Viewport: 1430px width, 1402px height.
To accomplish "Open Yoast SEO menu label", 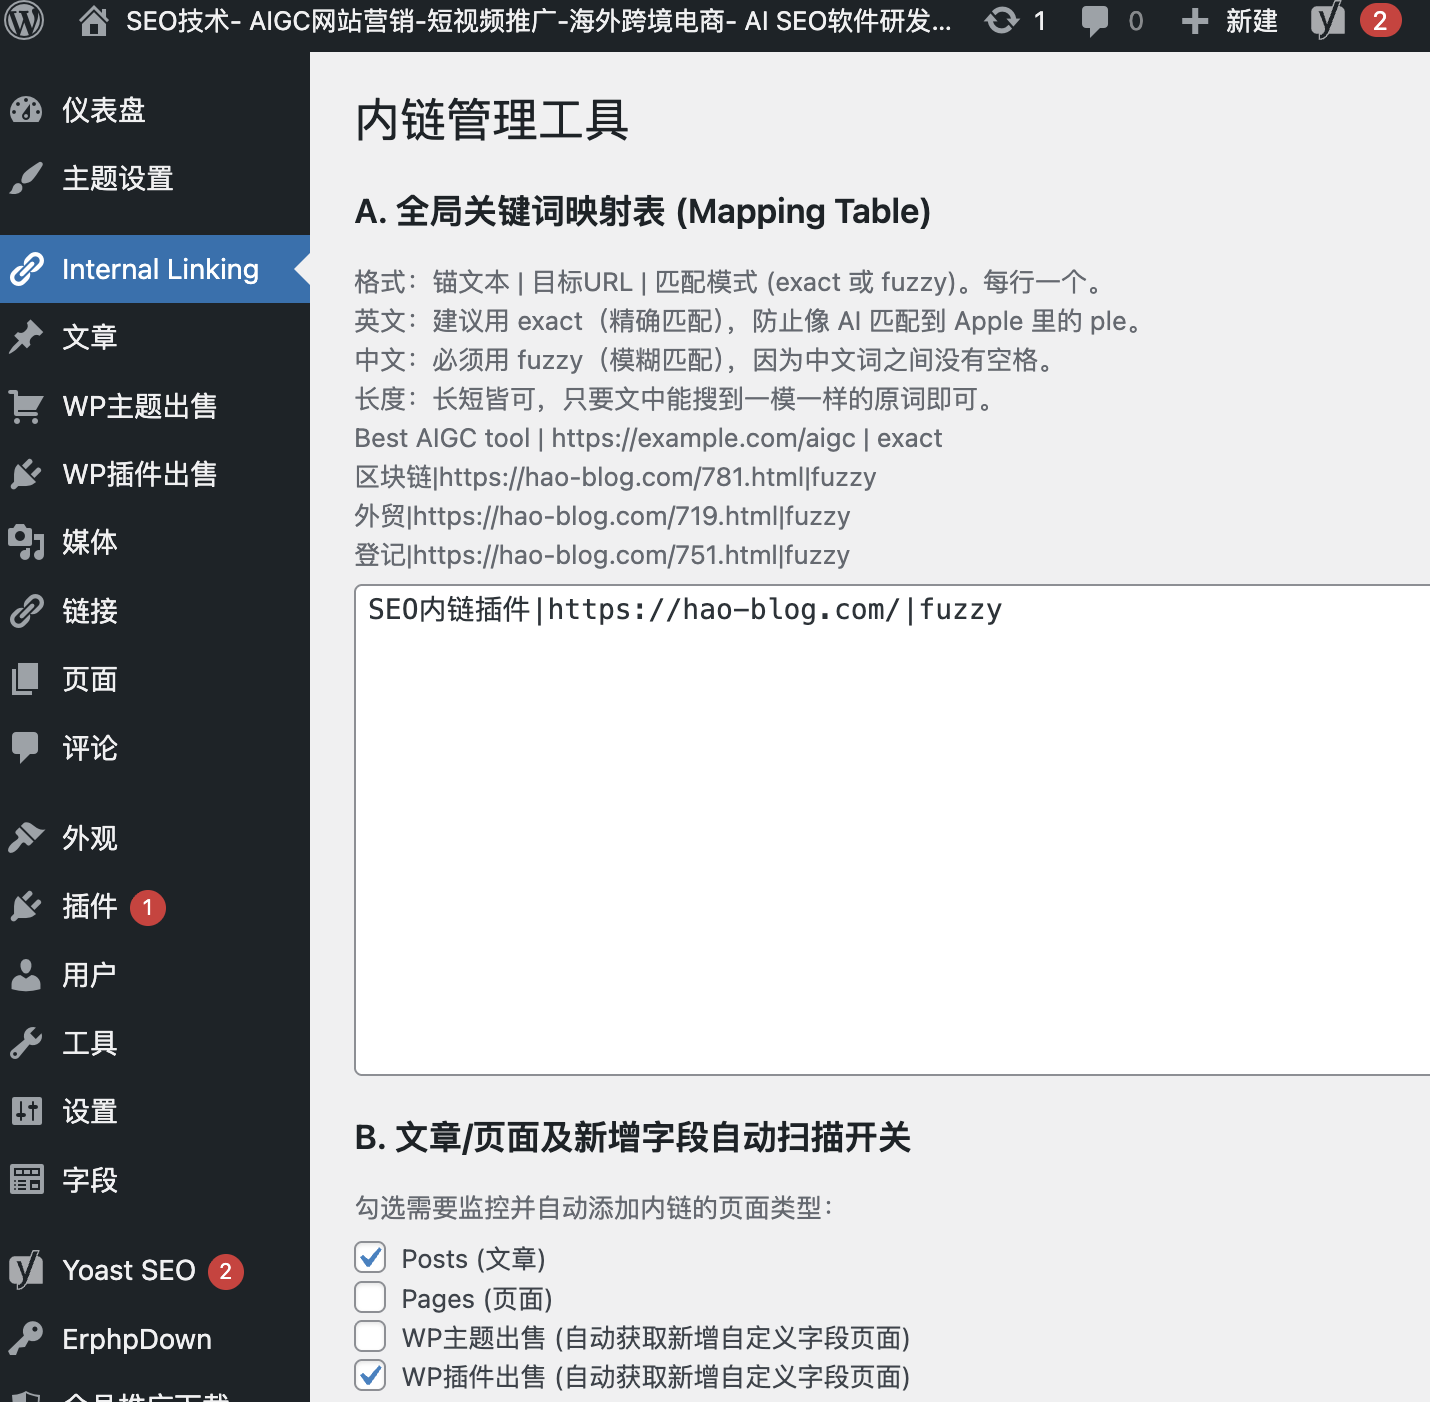I will coord(129,1270).
